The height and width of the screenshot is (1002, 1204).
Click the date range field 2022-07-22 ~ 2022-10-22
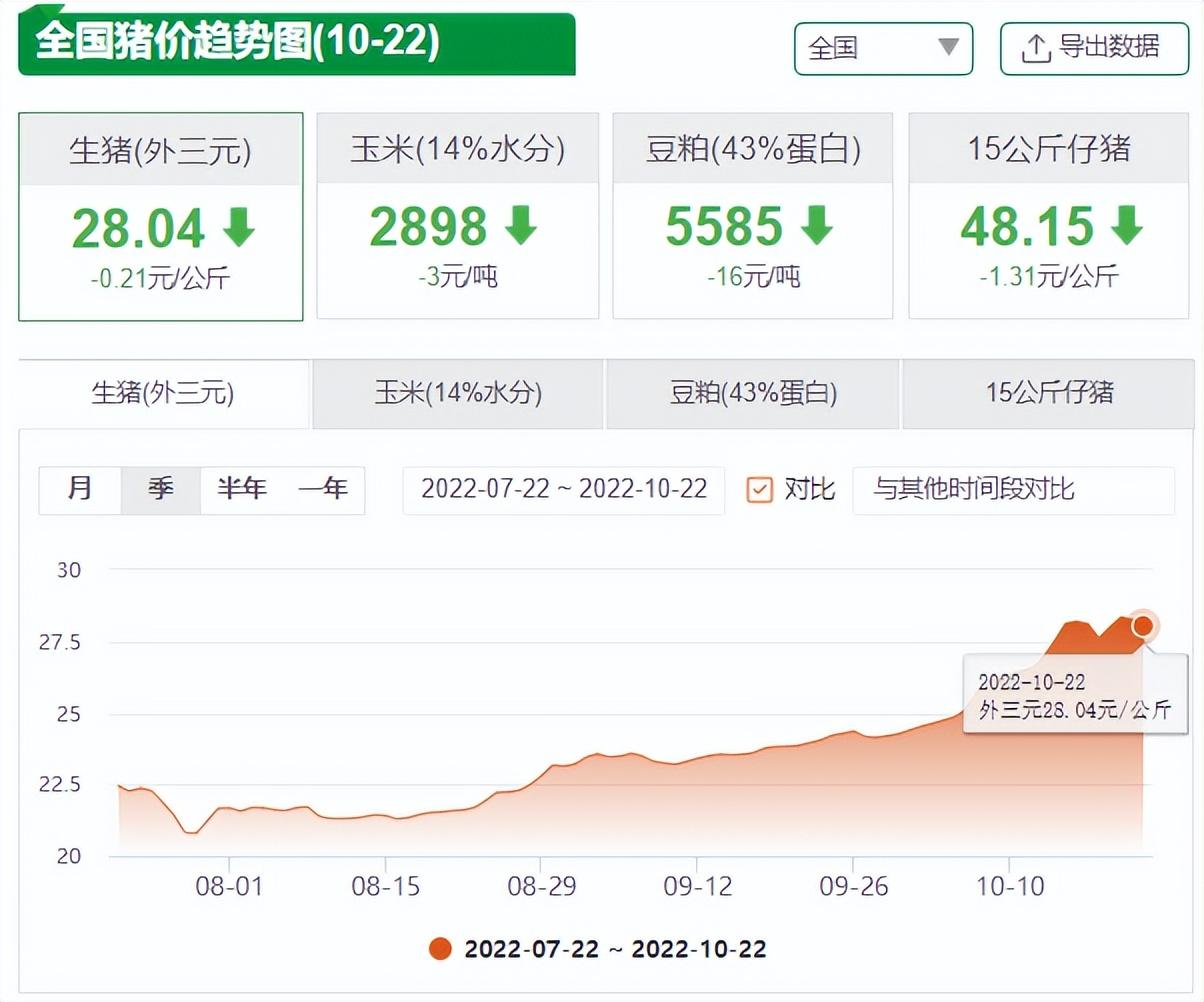pyautogui.click(x=564, y=490)
